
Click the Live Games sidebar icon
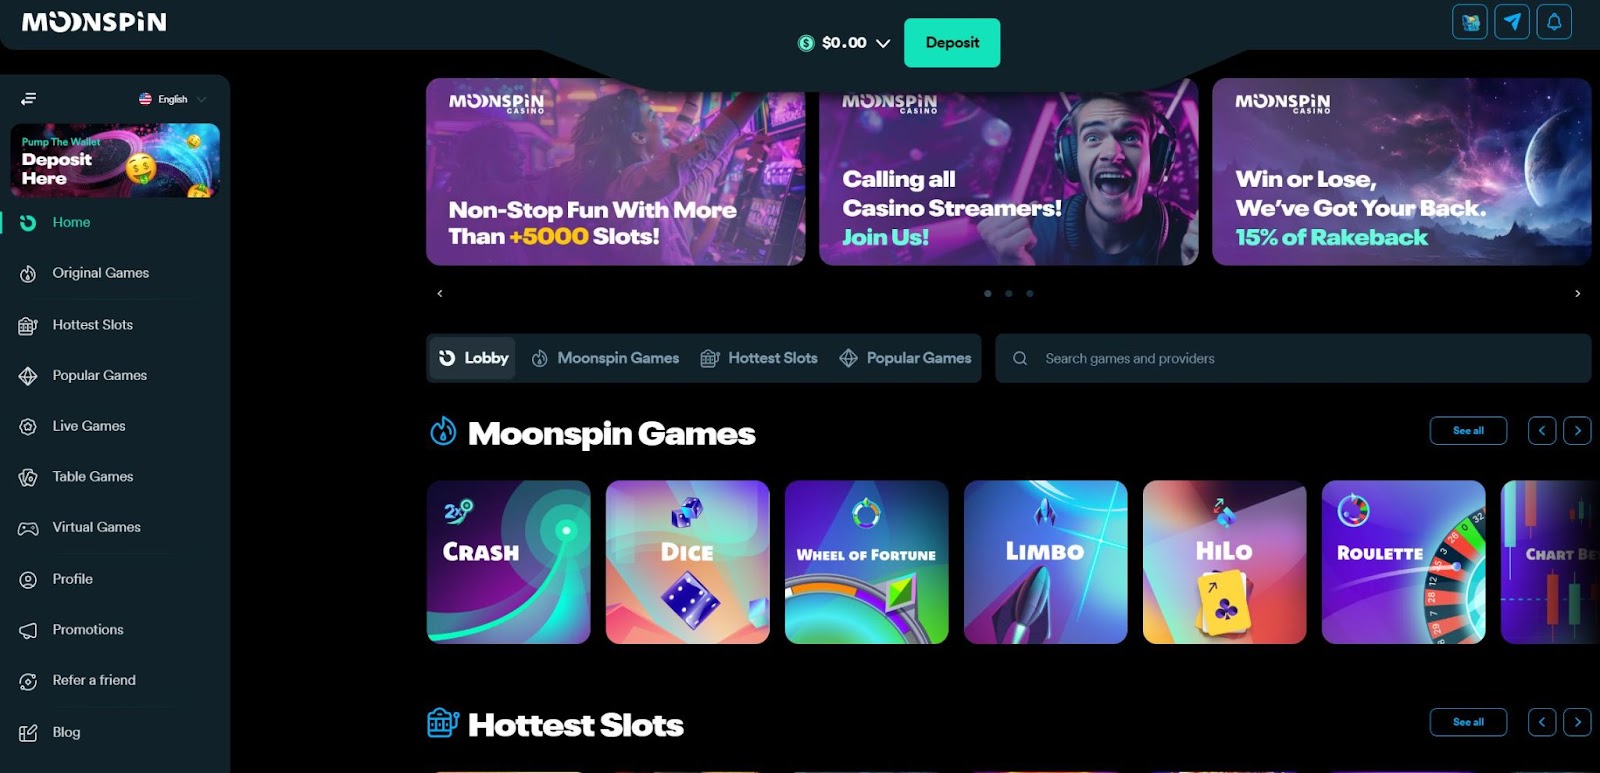(x=28, y=427)
